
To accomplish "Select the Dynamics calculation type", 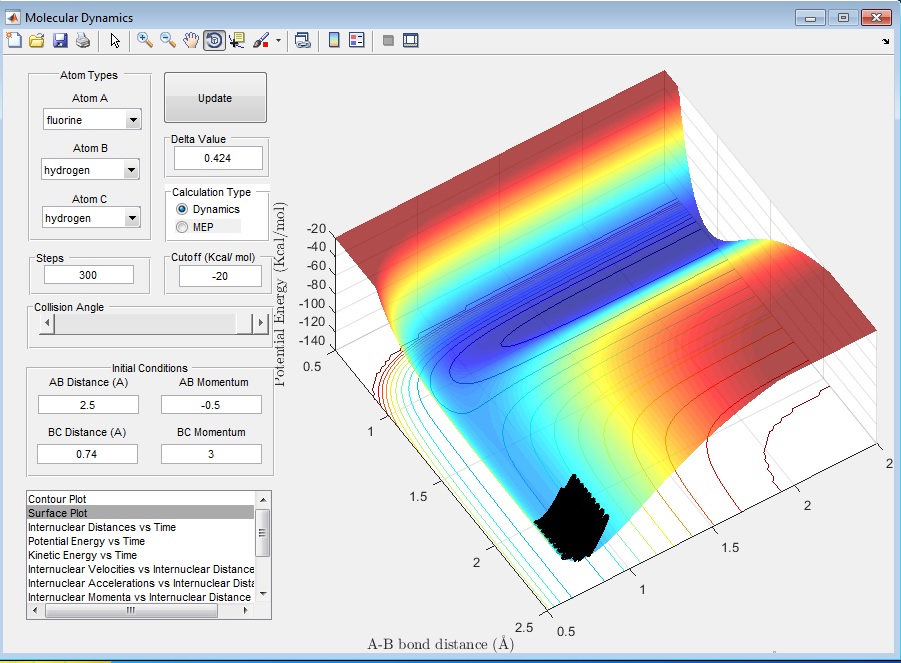I will tap(182, 209).
